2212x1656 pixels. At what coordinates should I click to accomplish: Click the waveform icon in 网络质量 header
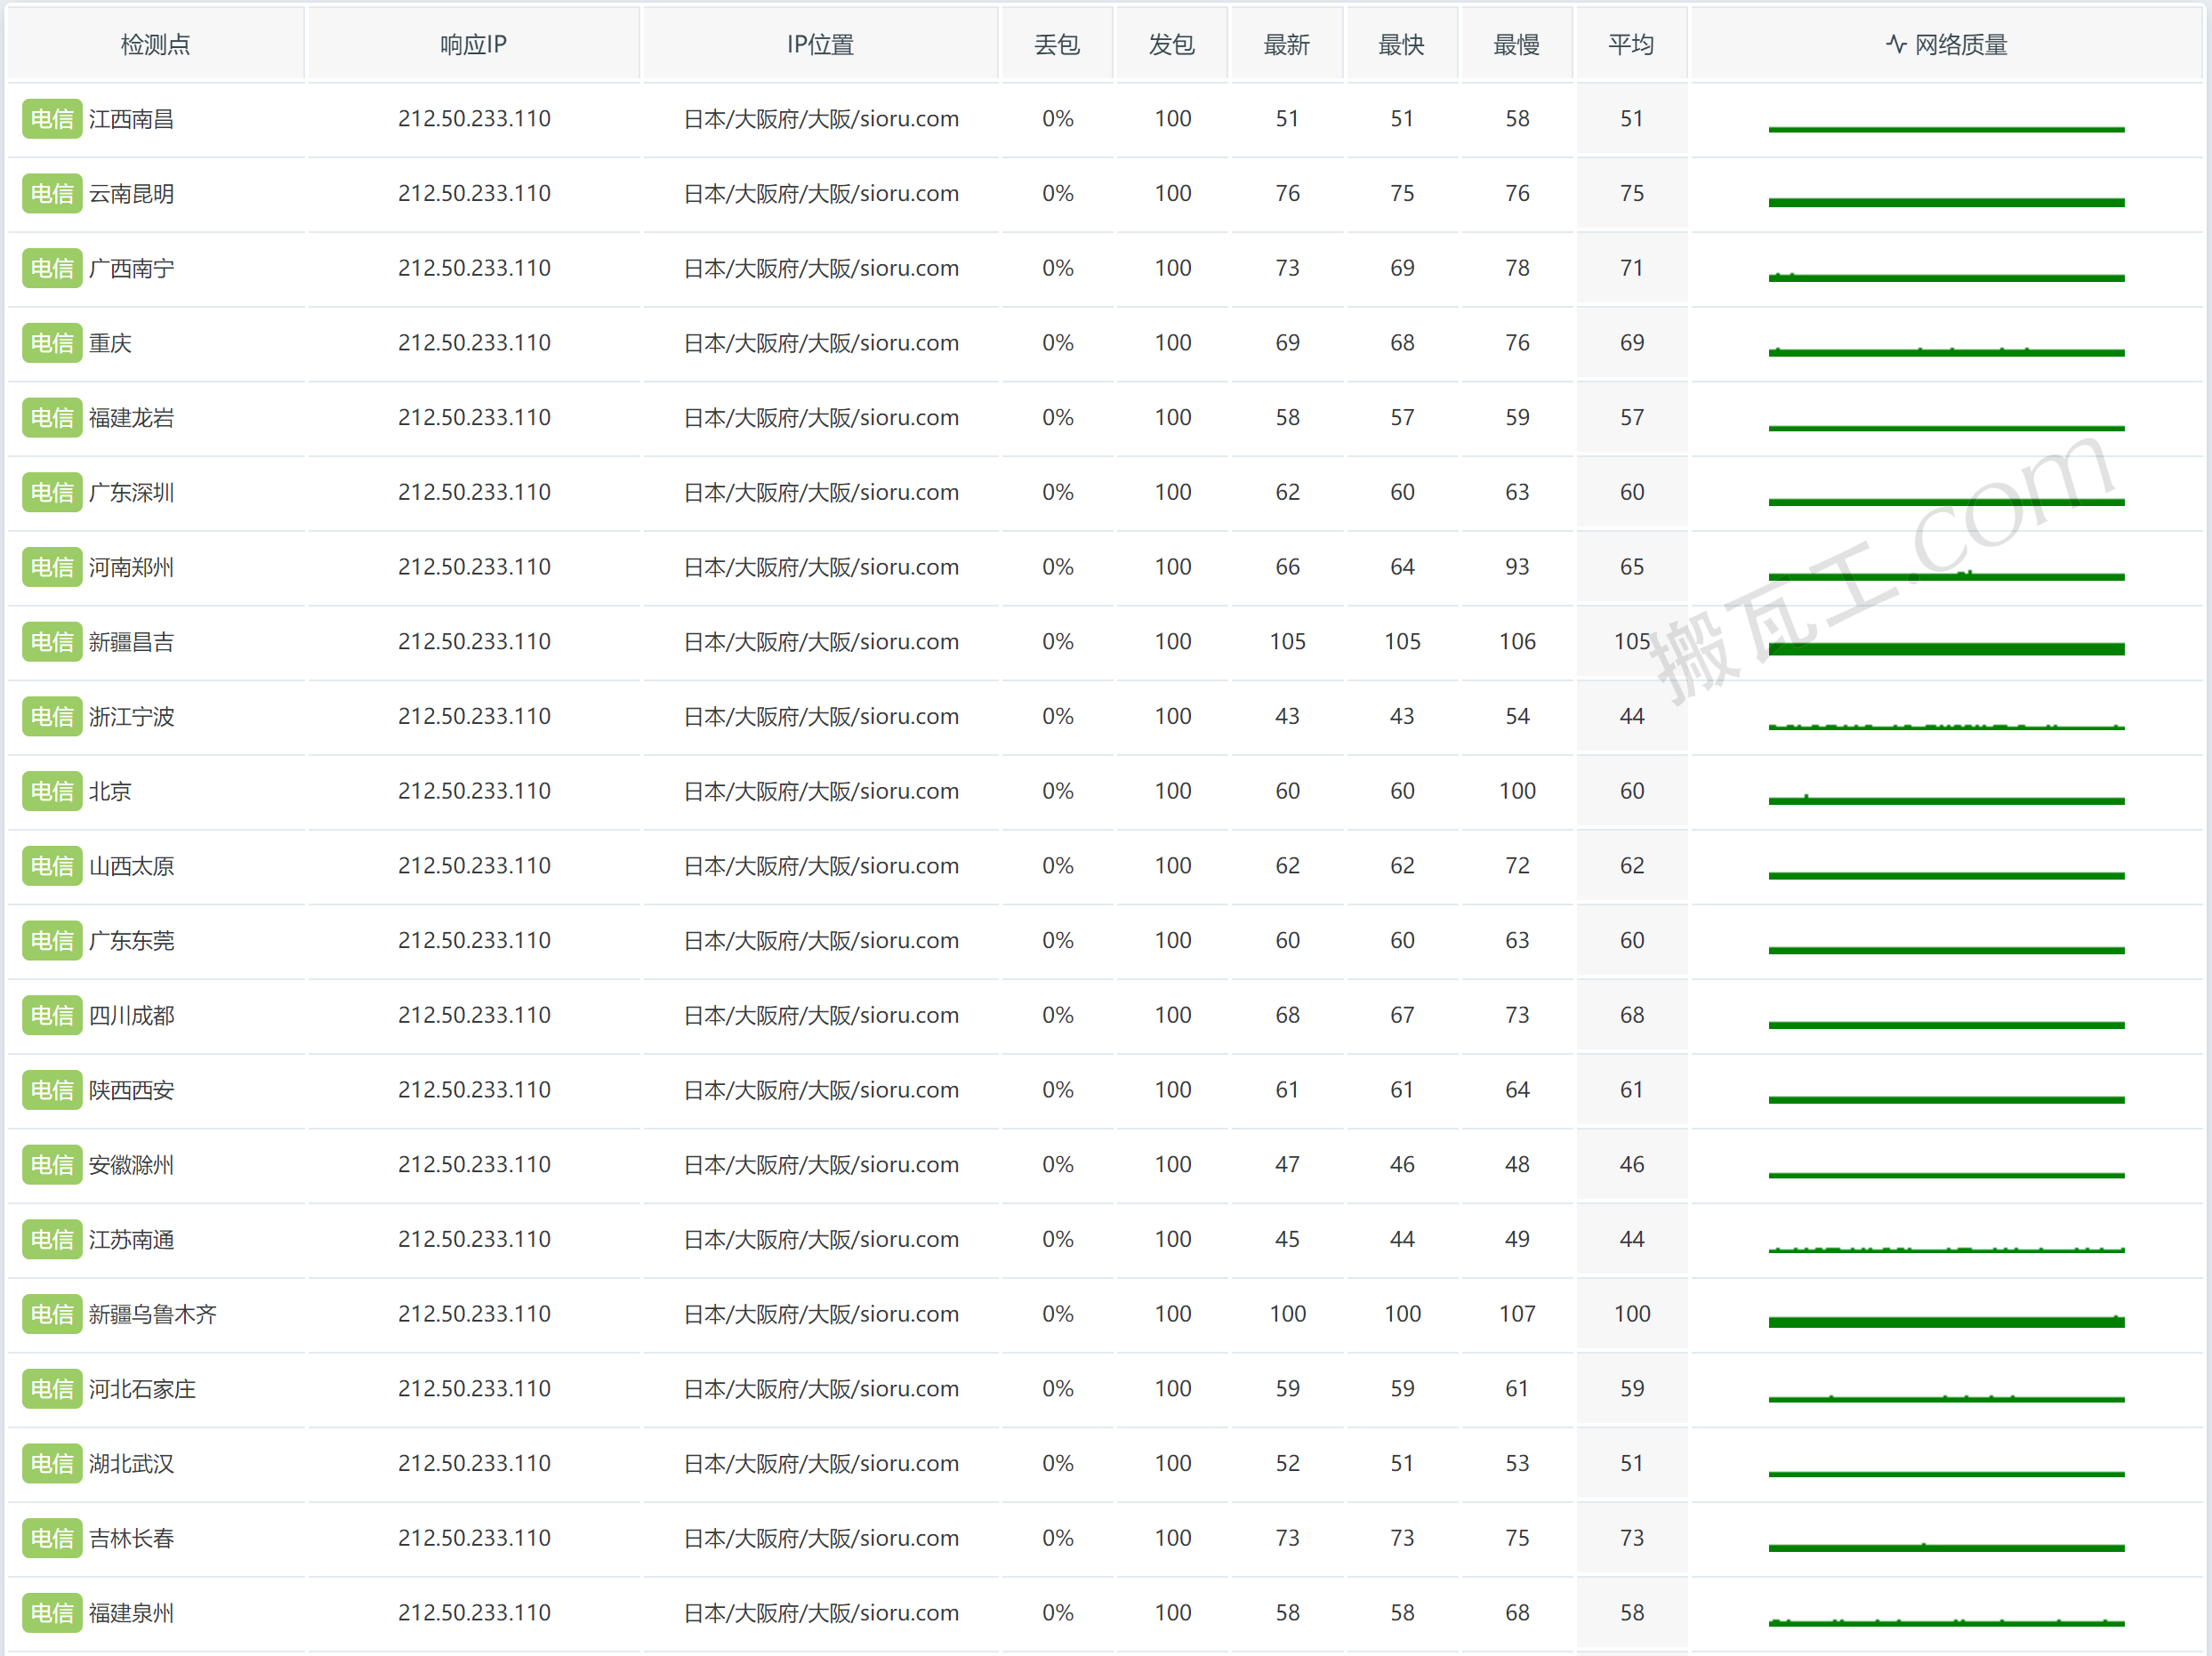click(x=1896, y=44)
